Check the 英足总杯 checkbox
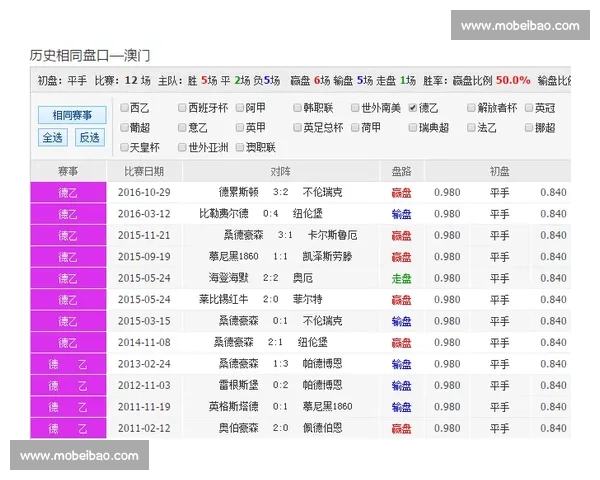The height and width of the screenshot is (480, 600). (297, 127)
